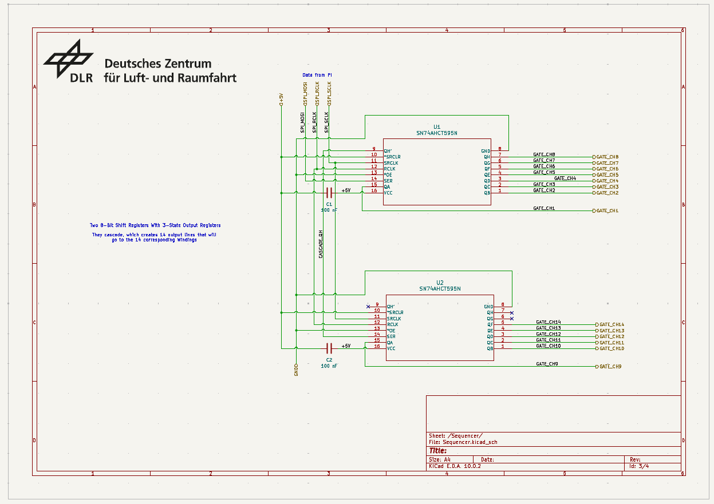Click the 'They cascade' description text
Viewport: 714px width, 504px height.
tap(154, 237)
